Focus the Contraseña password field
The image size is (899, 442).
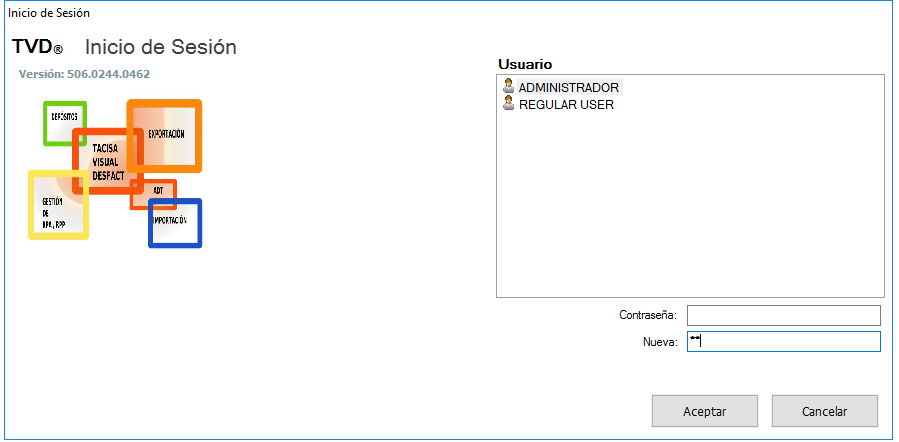coord(783,316)
